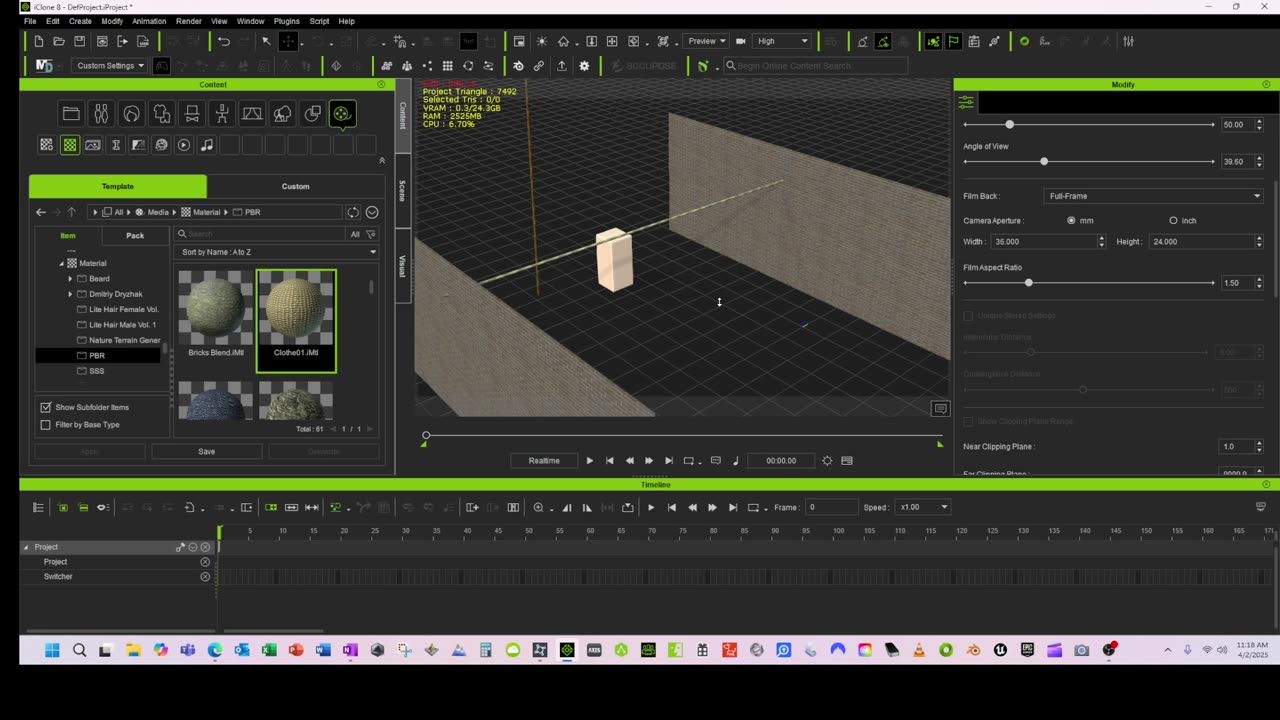The width and height of the screenshot is (1280, 720).
Task: Click timeline toolbar play button
Action: pyautogui.click(x=651, y=507)
